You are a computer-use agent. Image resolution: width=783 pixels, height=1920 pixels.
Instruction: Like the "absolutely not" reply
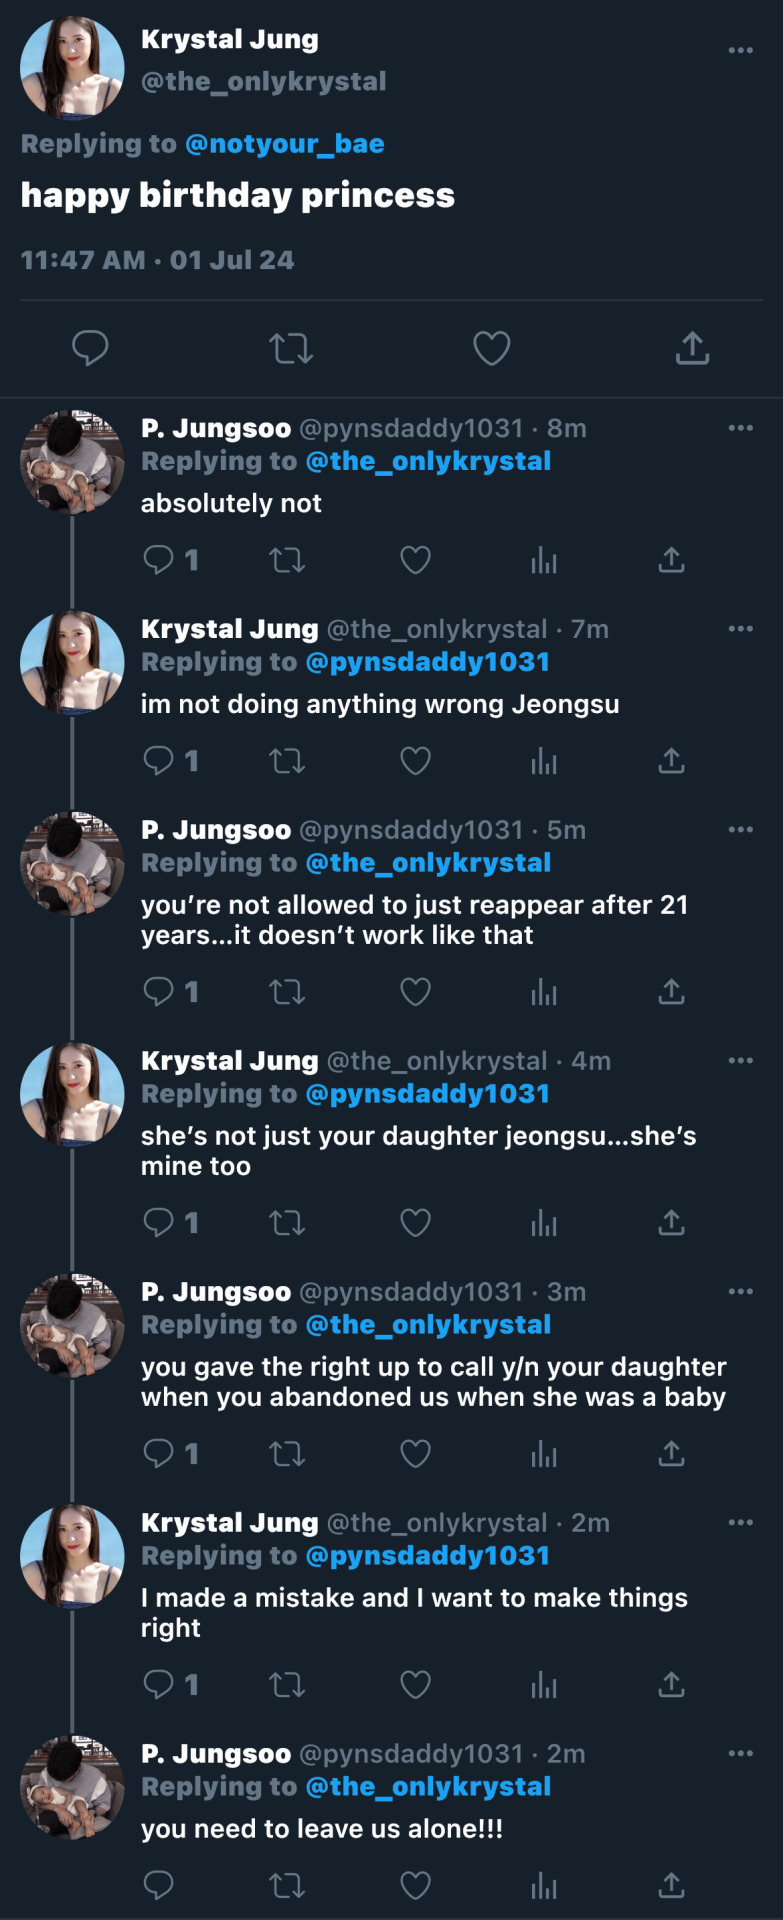[415, 560]
